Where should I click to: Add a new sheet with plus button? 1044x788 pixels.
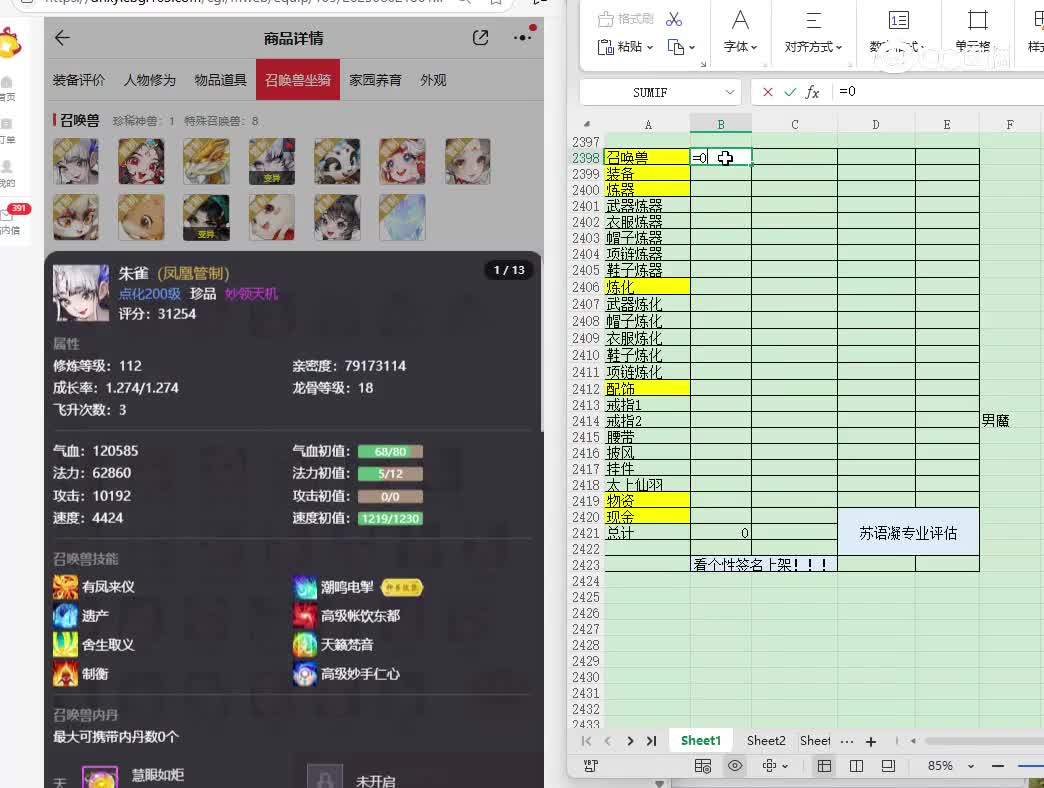point(870,741)
